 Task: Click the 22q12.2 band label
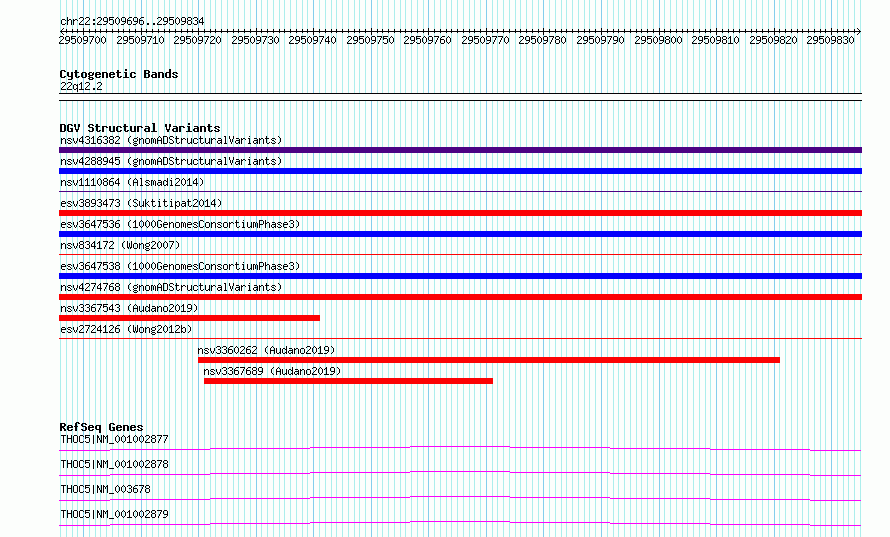click(x=81, y=86)
